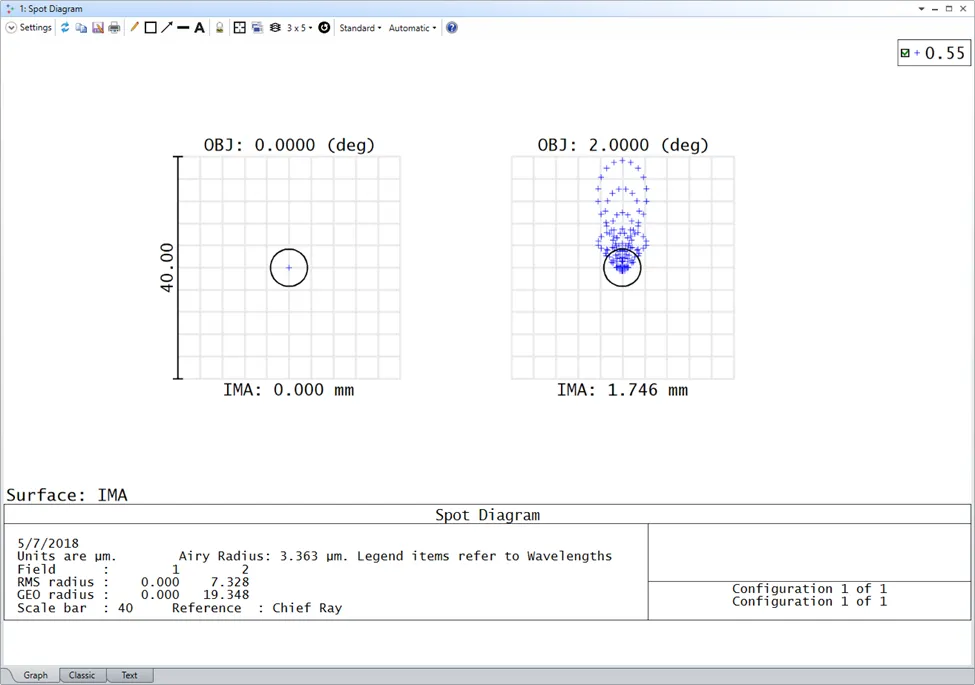Switch to the Classic tab

click(82, 675)
